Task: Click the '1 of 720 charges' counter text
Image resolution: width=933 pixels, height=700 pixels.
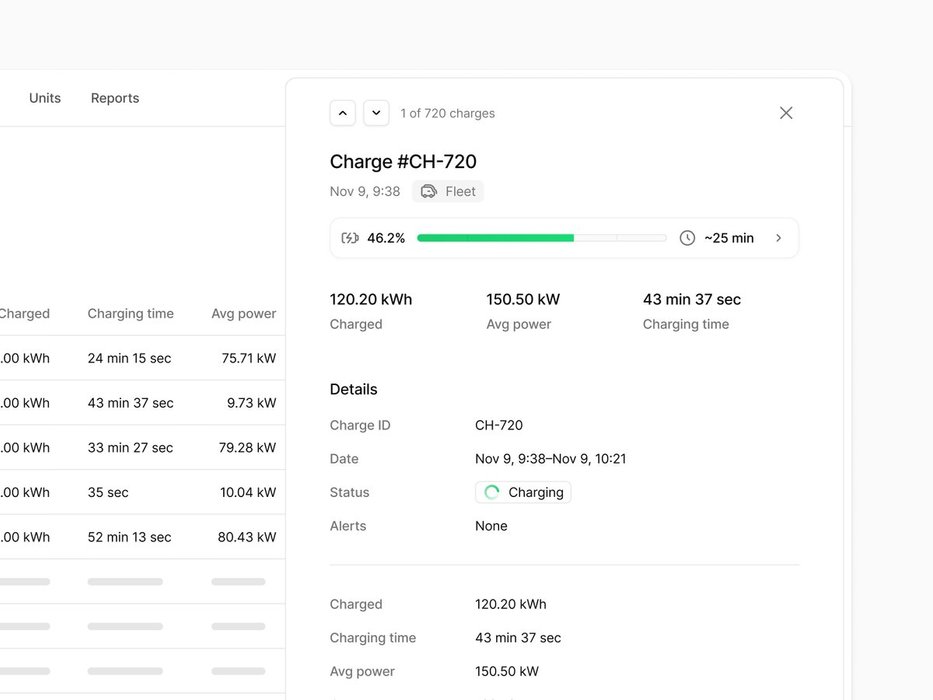Action: (x=447, y=113)
